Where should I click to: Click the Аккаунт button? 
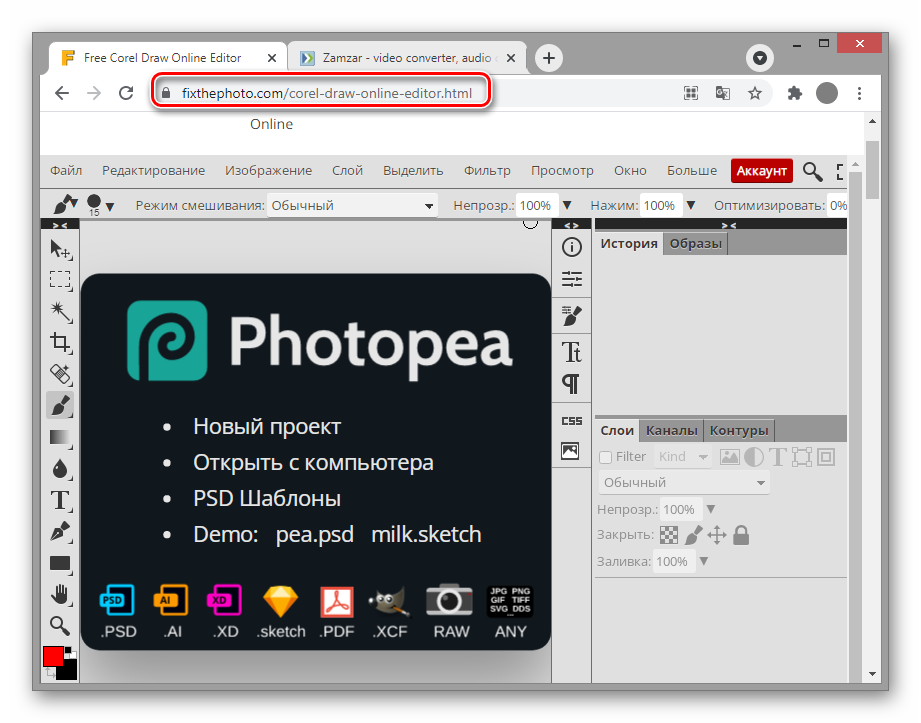coord(761,171)
